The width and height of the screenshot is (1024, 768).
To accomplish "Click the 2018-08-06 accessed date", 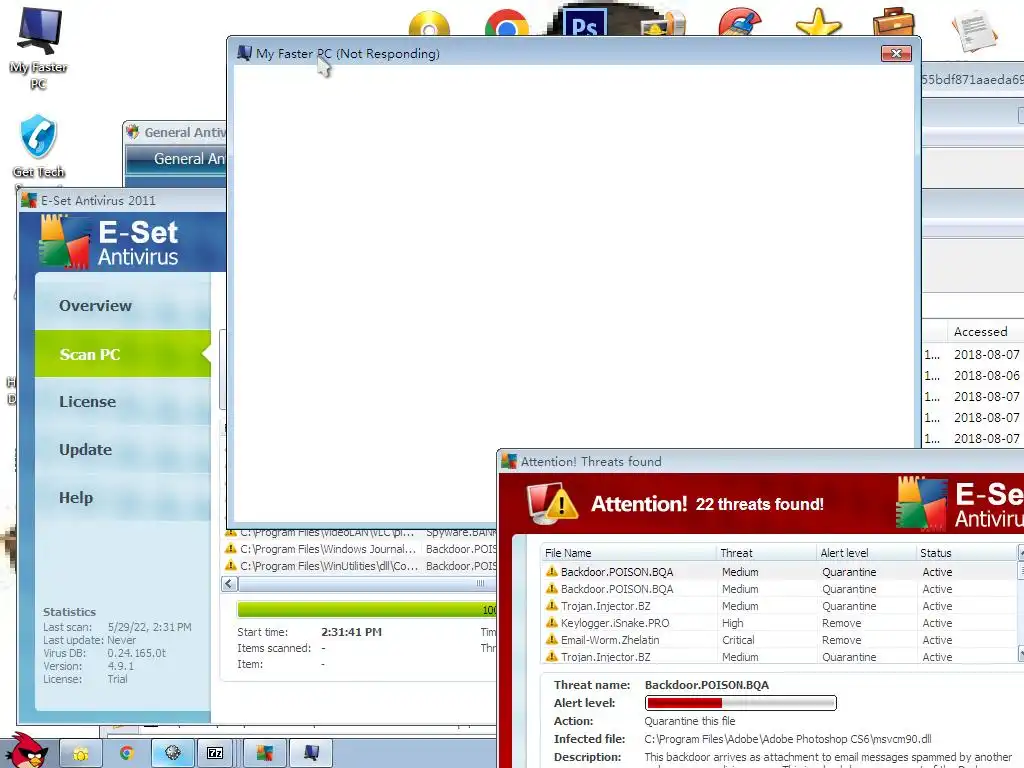I will tap(986, 376).
